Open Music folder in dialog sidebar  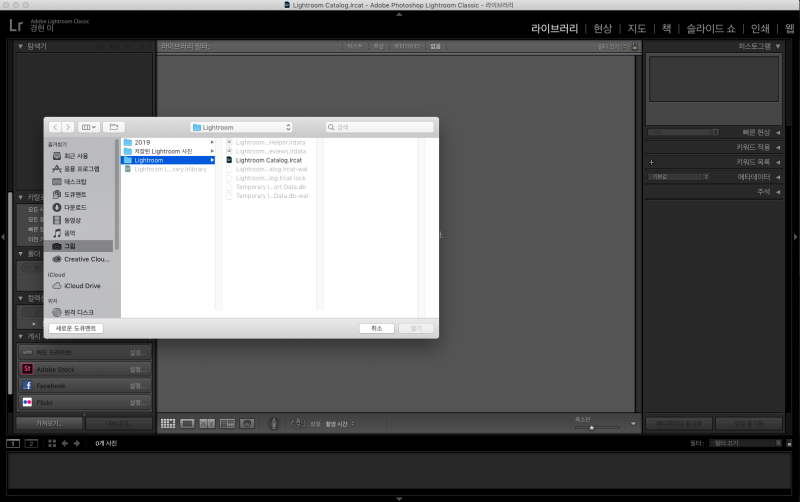pos(70,233)
